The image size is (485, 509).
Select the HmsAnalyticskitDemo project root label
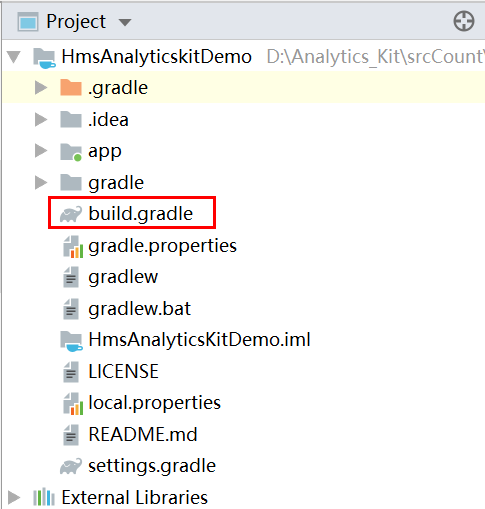click(x=156, y=57)
